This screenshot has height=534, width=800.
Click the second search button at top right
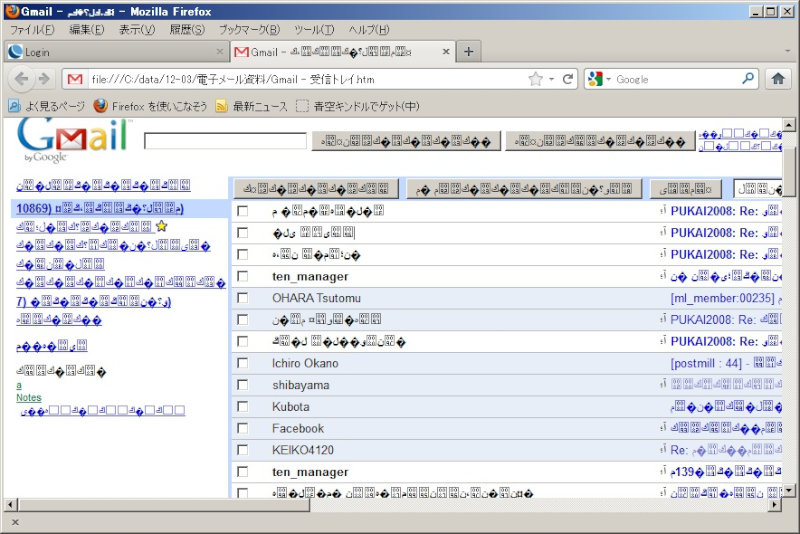[x=600, y=141]
